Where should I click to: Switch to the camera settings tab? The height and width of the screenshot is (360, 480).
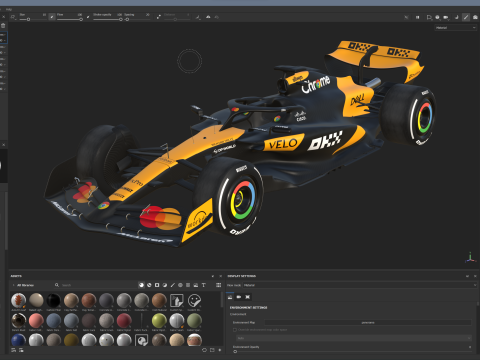[x=239, y=297]
